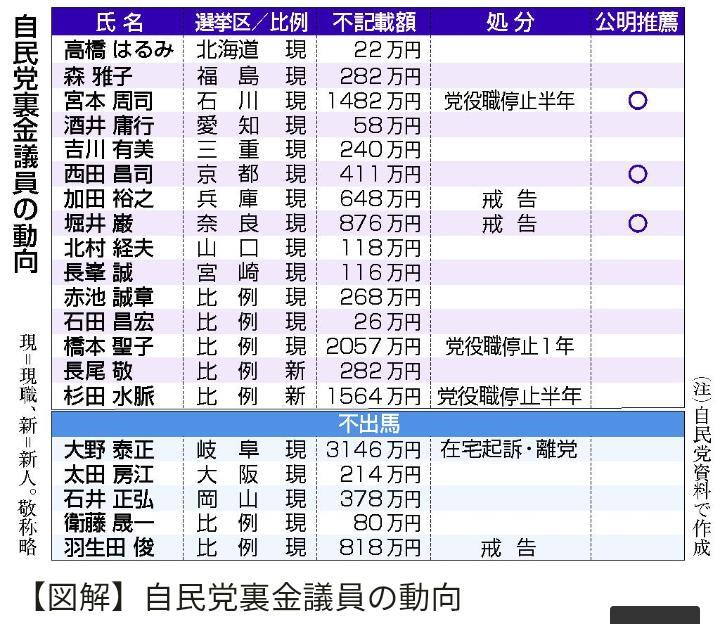Click 党役職停止1年 in 橋本 聖子 row
Viewport: 720px width, 624px height.
point(510,347)
